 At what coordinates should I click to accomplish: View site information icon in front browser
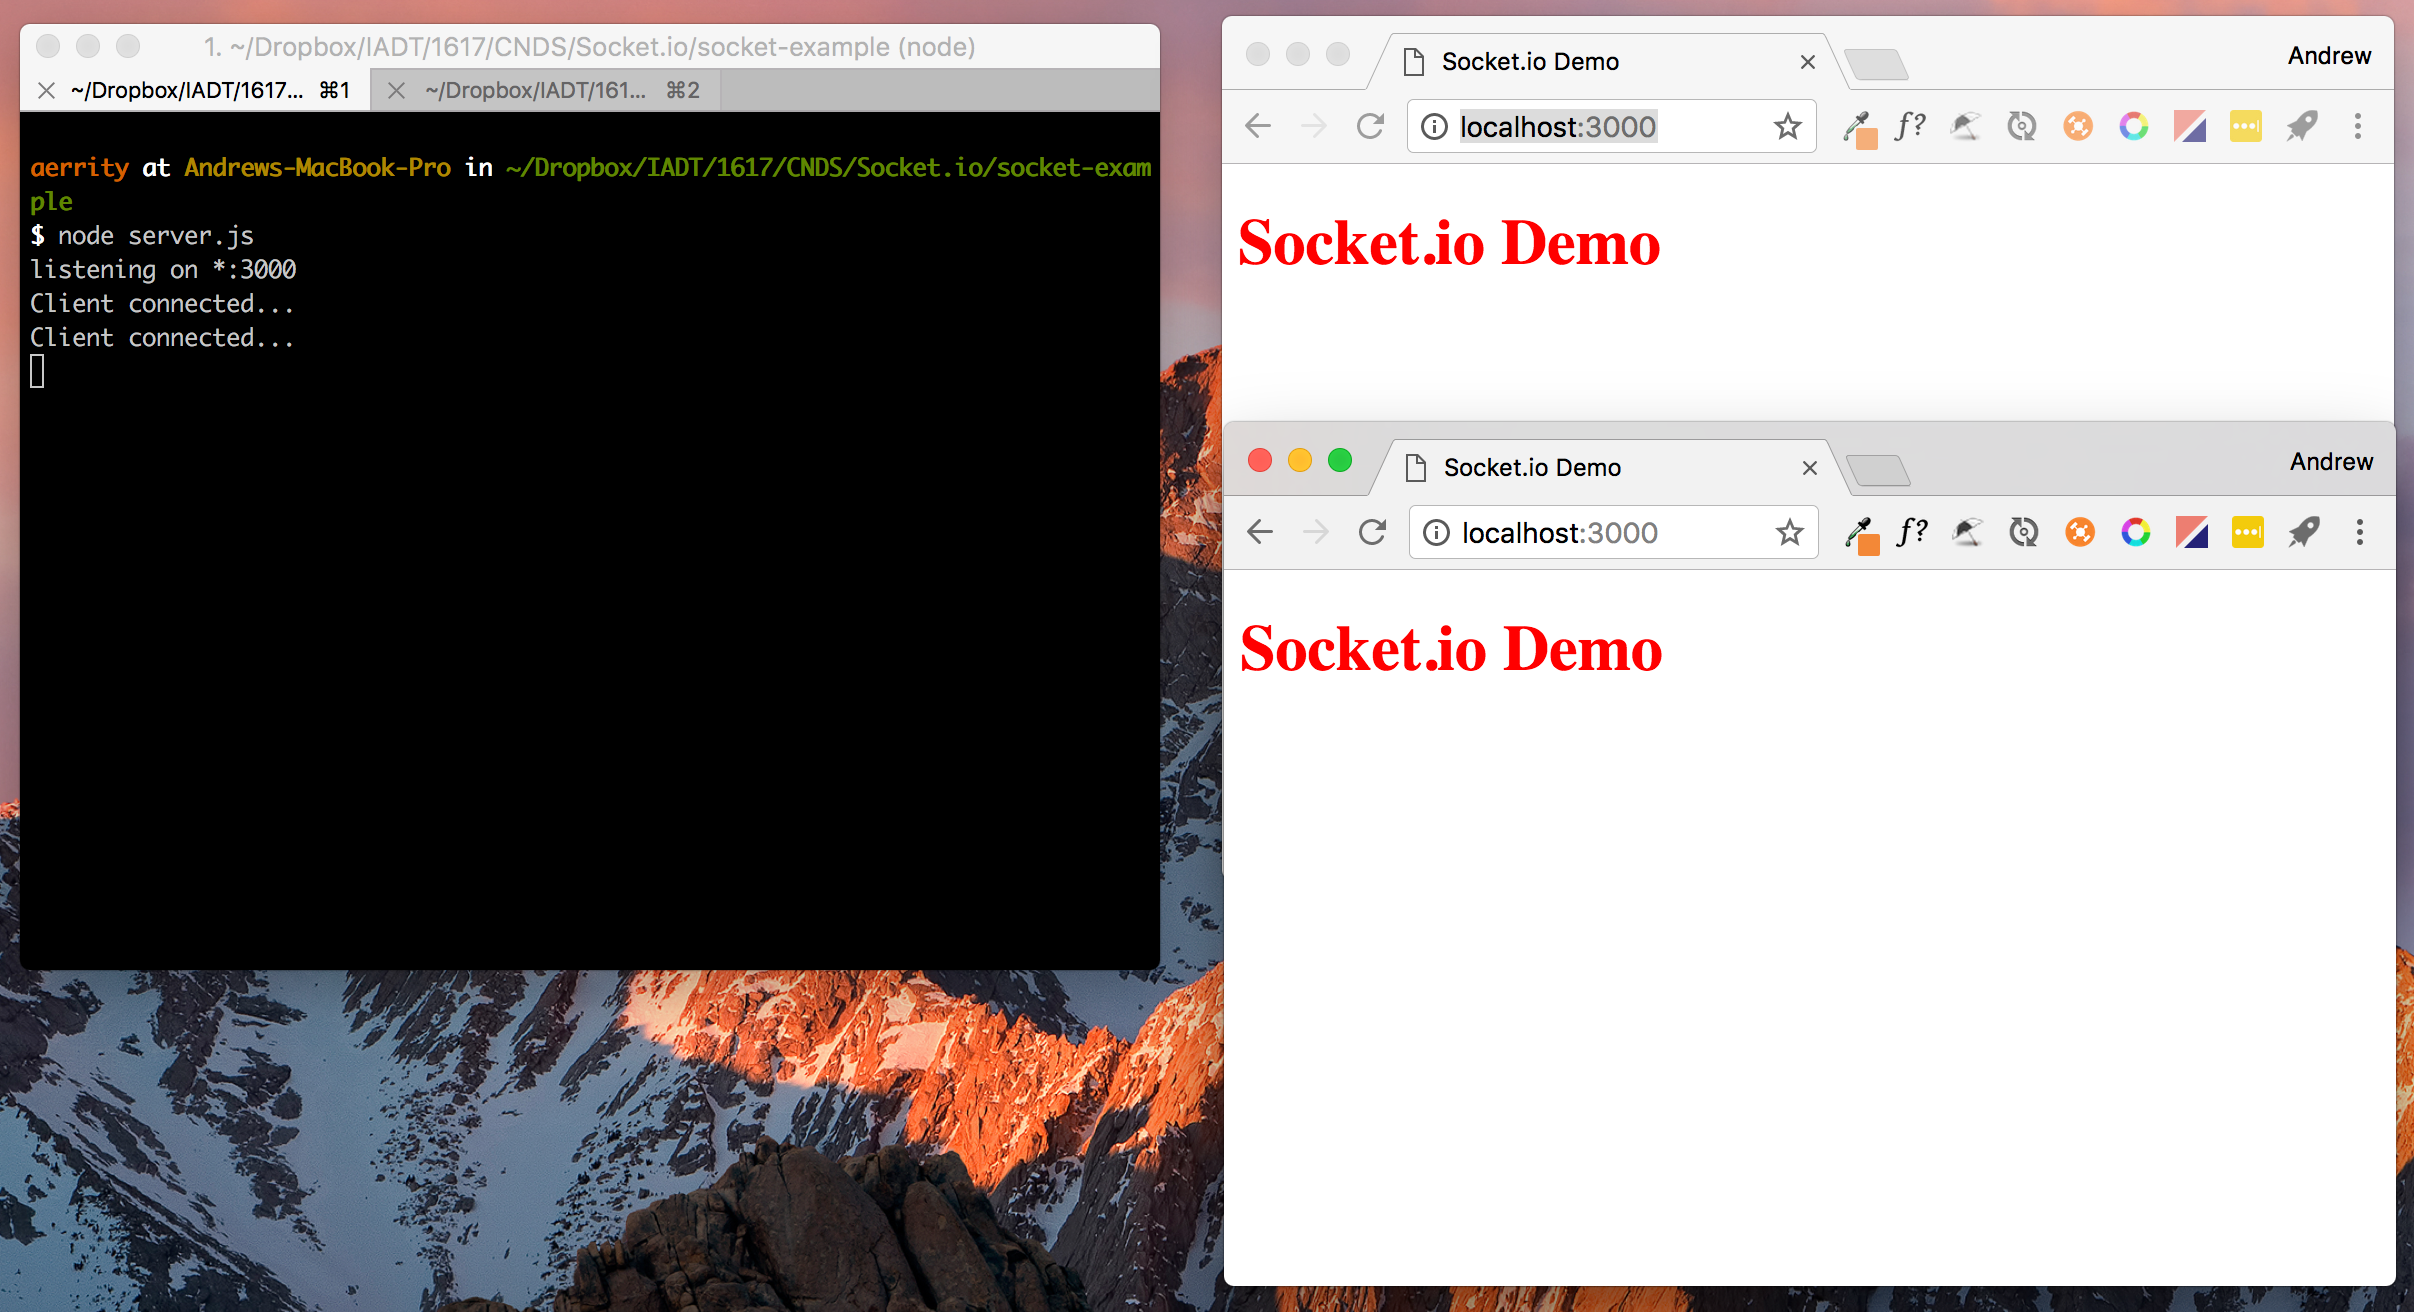click(x=1437, y=532)
